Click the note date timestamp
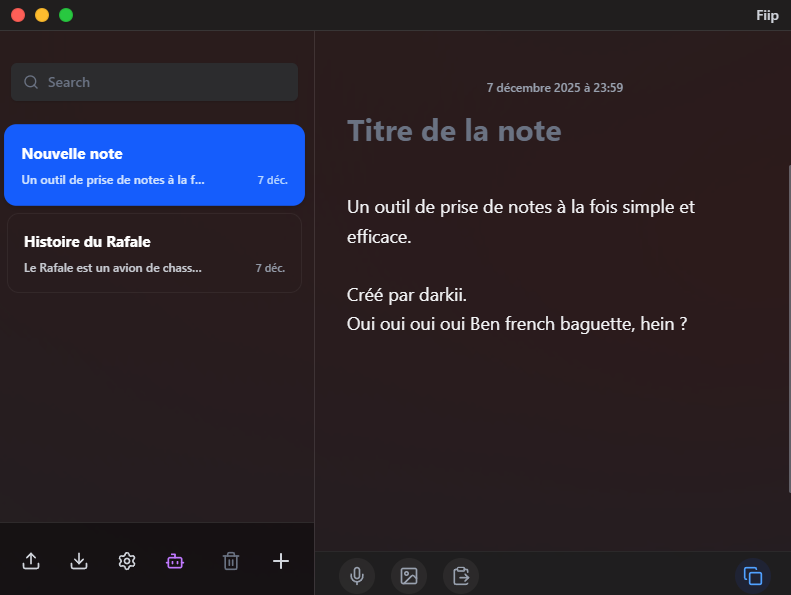791x595 pixels. 555,88
